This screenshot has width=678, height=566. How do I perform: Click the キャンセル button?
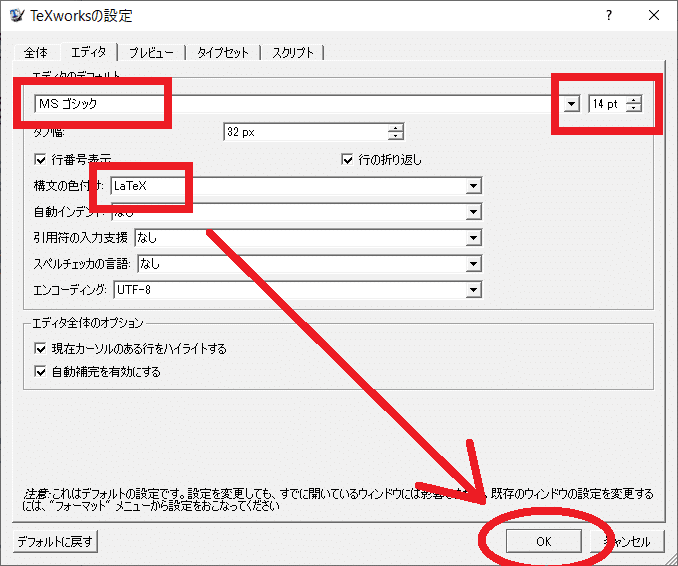tap(626, 541)
